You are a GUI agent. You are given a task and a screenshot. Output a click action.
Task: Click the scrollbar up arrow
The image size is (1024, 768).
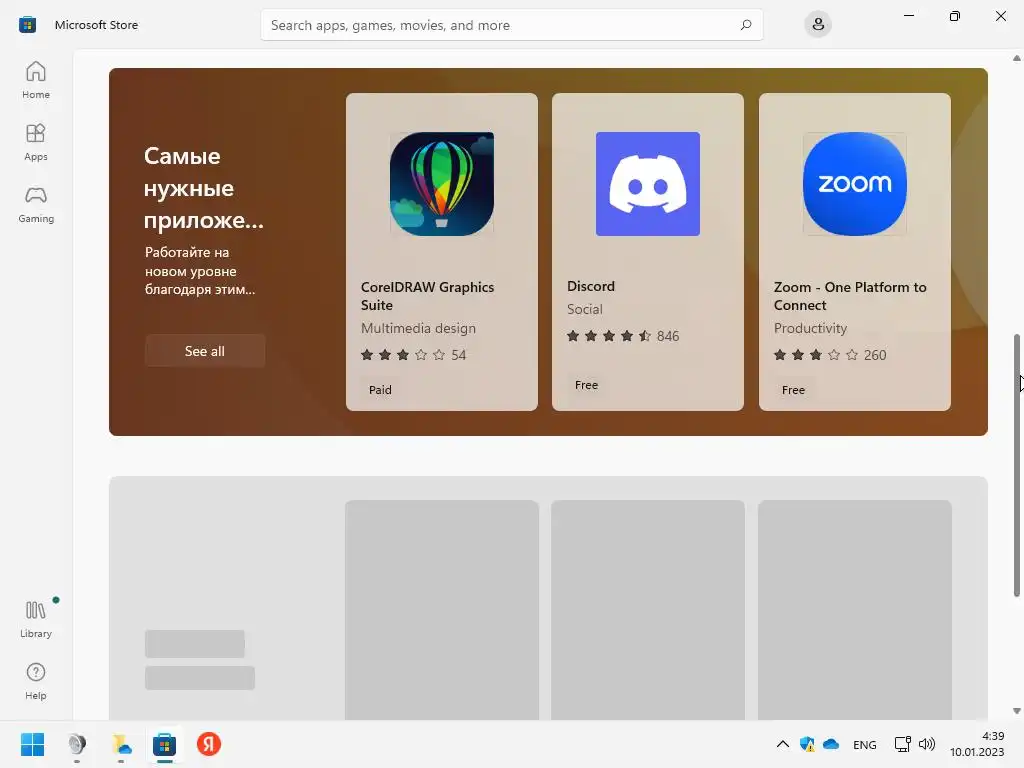(x=1016, y=58)
